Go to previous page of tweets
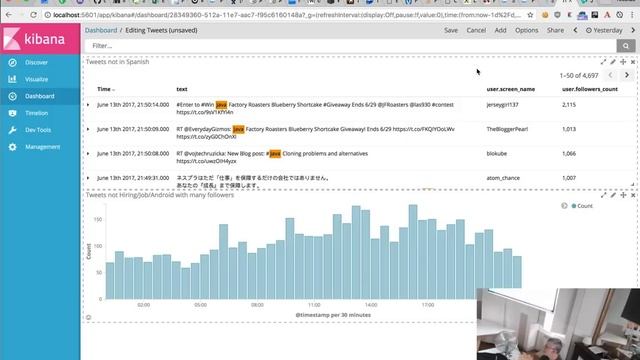 coord(610,75)
